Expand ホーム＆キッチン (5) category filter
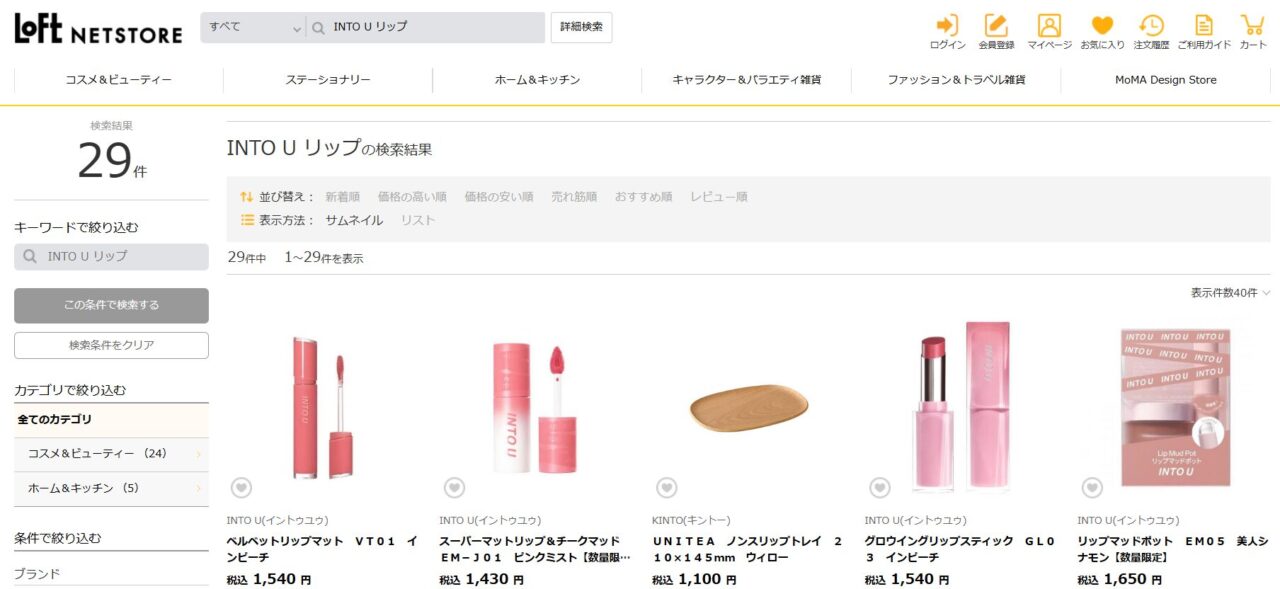The image size is (1280, 589). [x=111, y=488]
